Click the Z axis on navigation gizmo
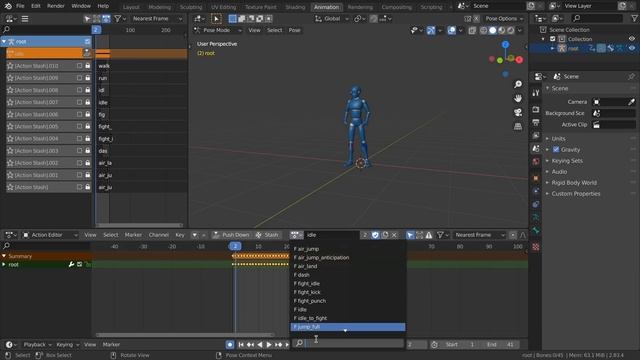The height and width of the screenshot is (360, 640). (x=505, y=44)
